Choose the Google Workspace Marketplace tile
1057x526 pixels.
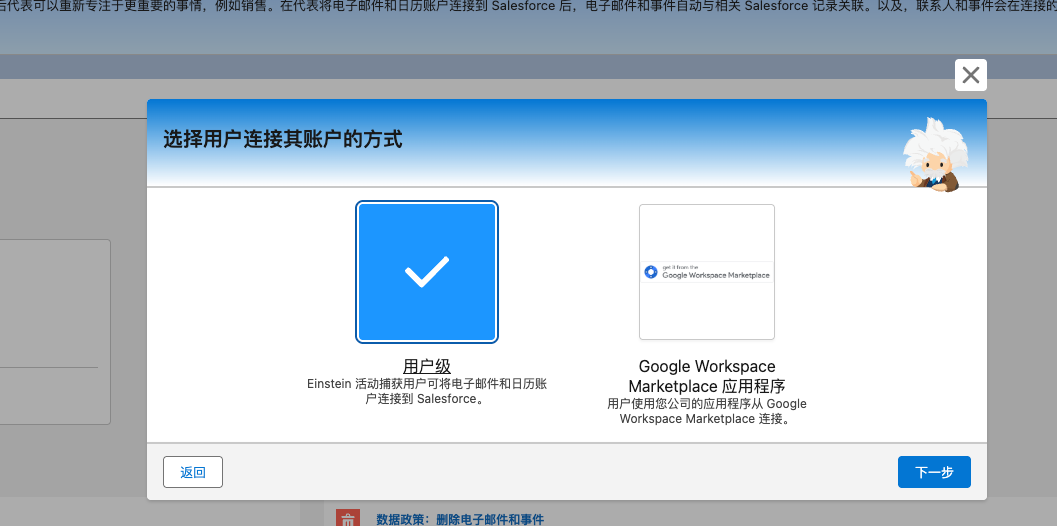pos(707,272)
